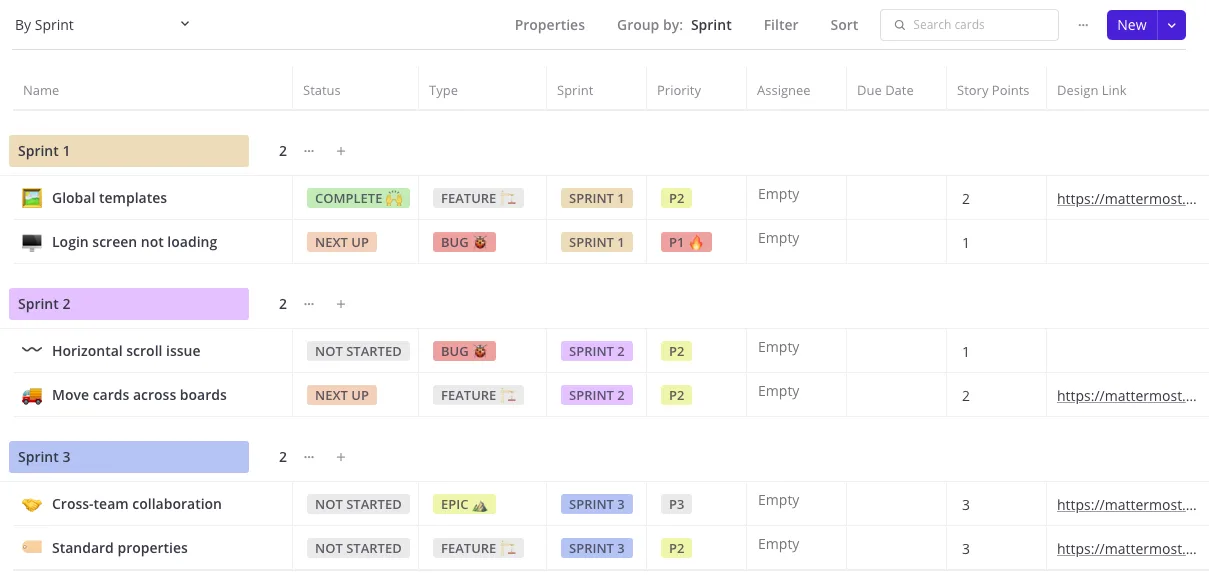The height and width of the screenshot is (575, 1209).
Task: Open the Login screen not loading card
Action: point(134,242)
